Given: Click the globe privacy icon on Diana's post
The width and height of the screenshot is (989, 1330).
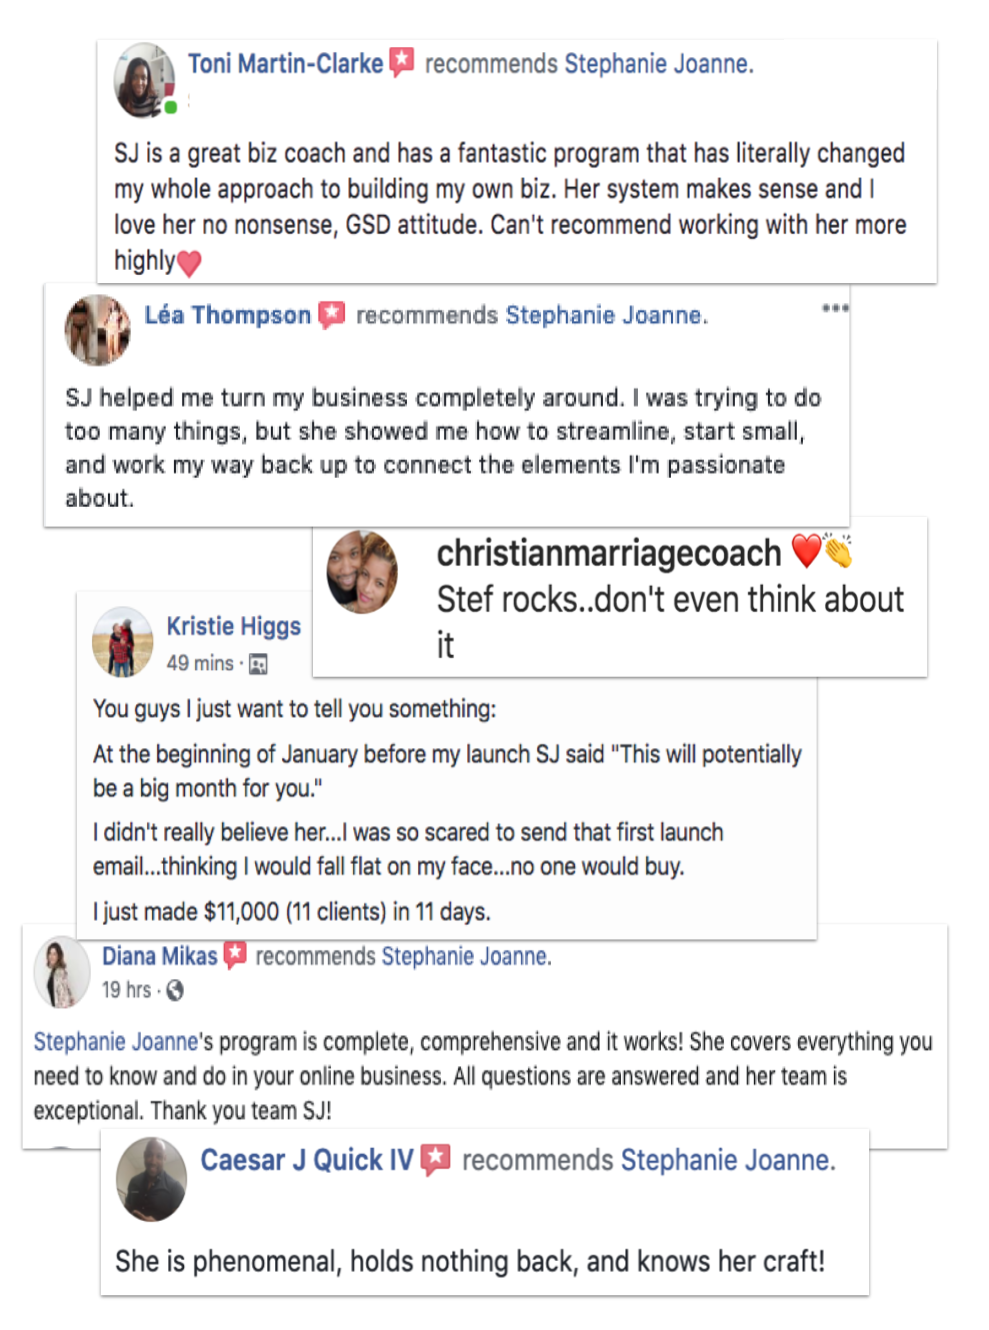Looking at the screenshot, I should click(x=175, y=990).
